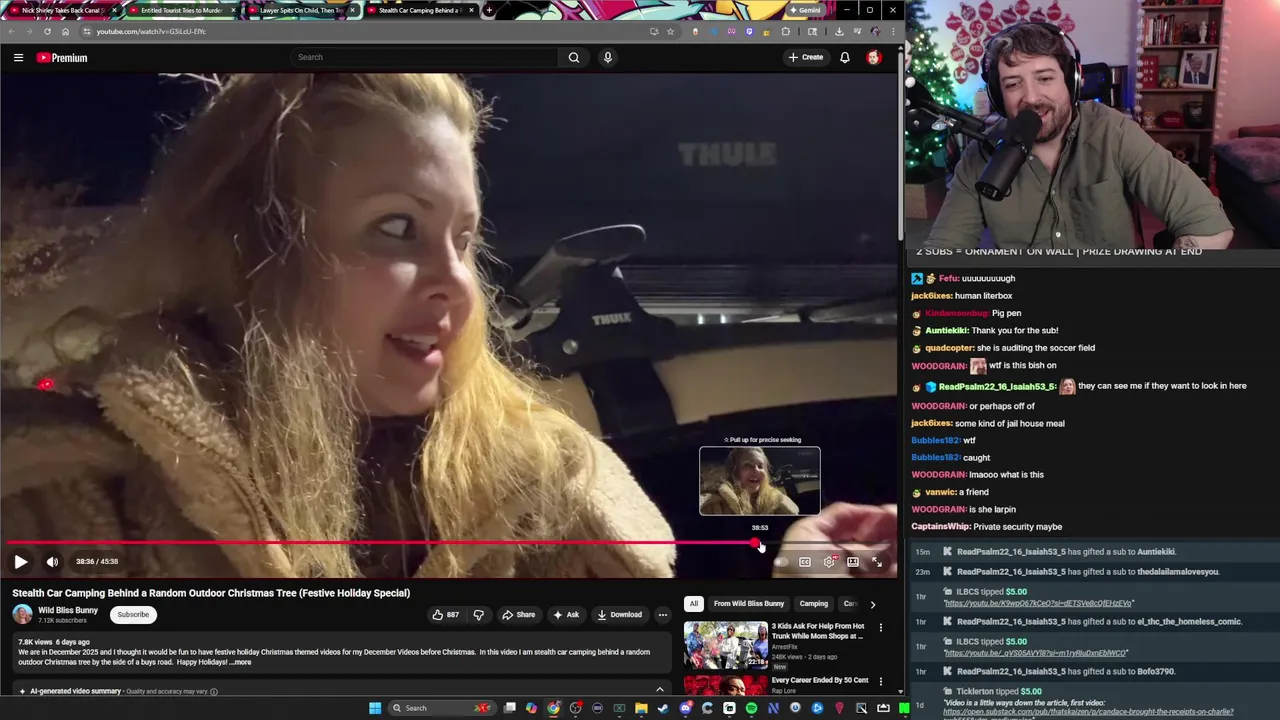This screenshot has width=1280, height=720.
Task: Collapse the AI-generated video summary chevron
Action: pos(659,690)
